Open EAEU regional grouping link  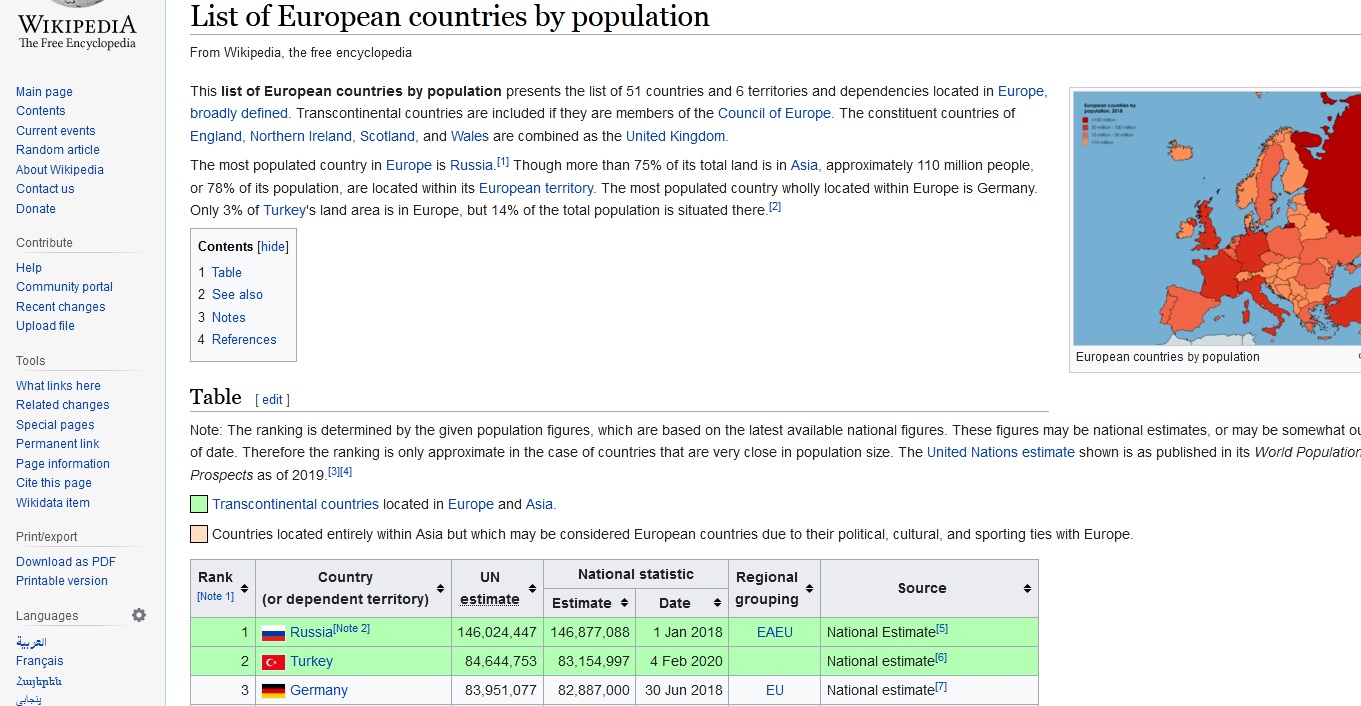pyautogui.click(x=775, y=632)
